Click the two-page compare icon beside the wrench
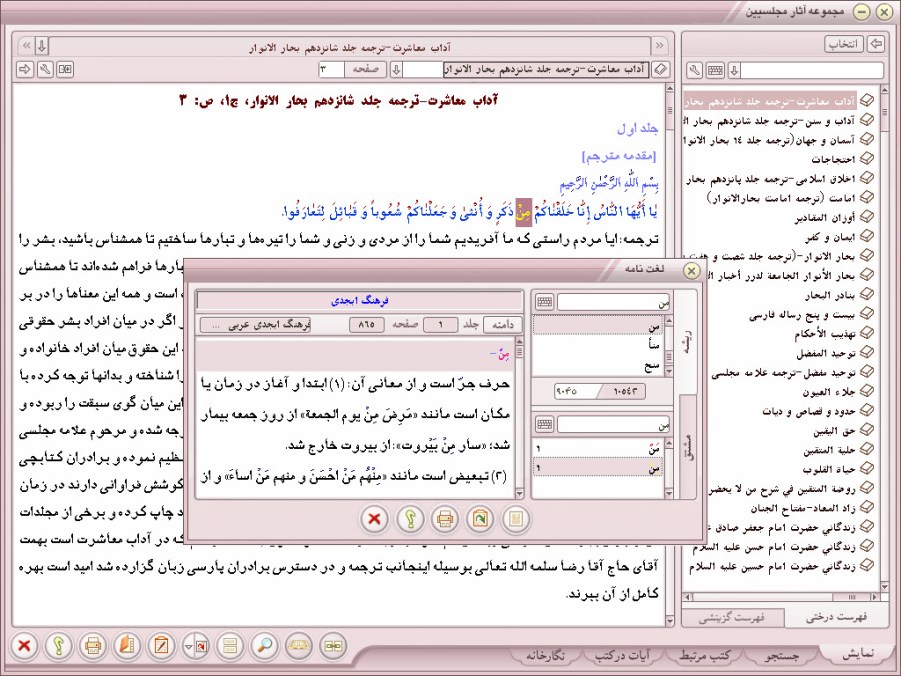The width and height of the screenshot is (901, 676). tap(65, 70)
